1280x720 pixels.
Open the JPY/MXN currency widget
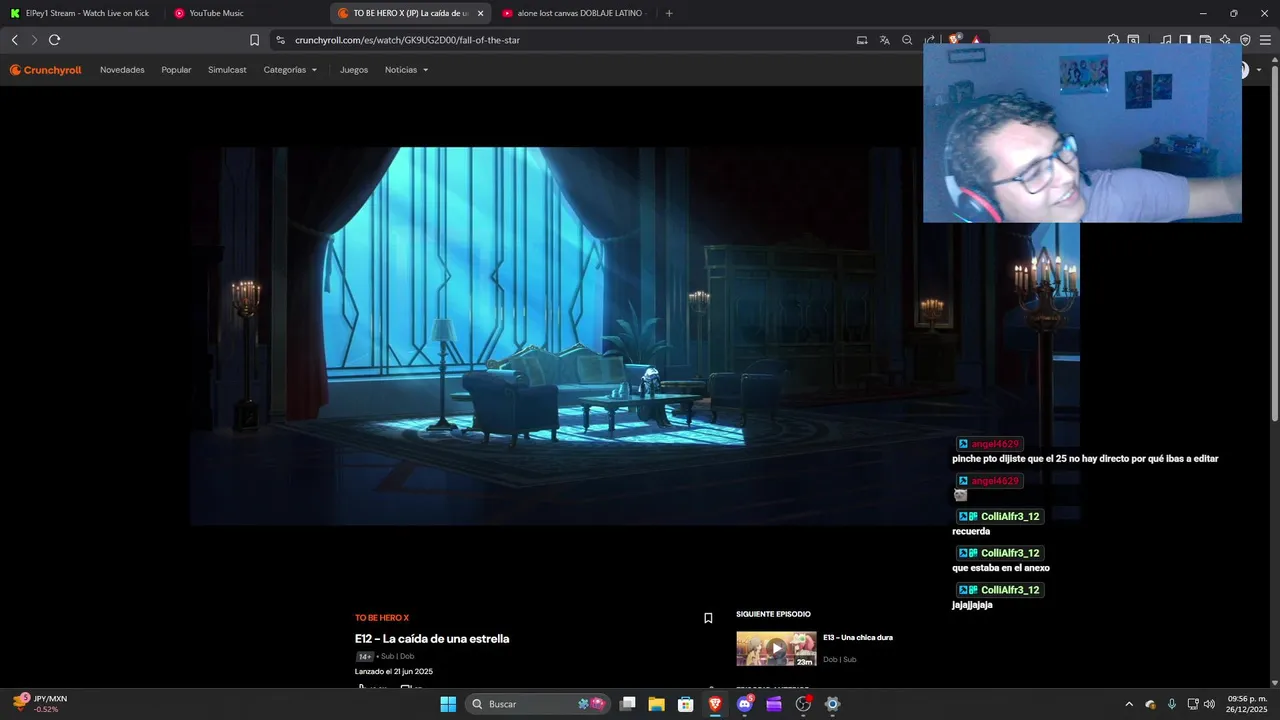pos(40,704)
